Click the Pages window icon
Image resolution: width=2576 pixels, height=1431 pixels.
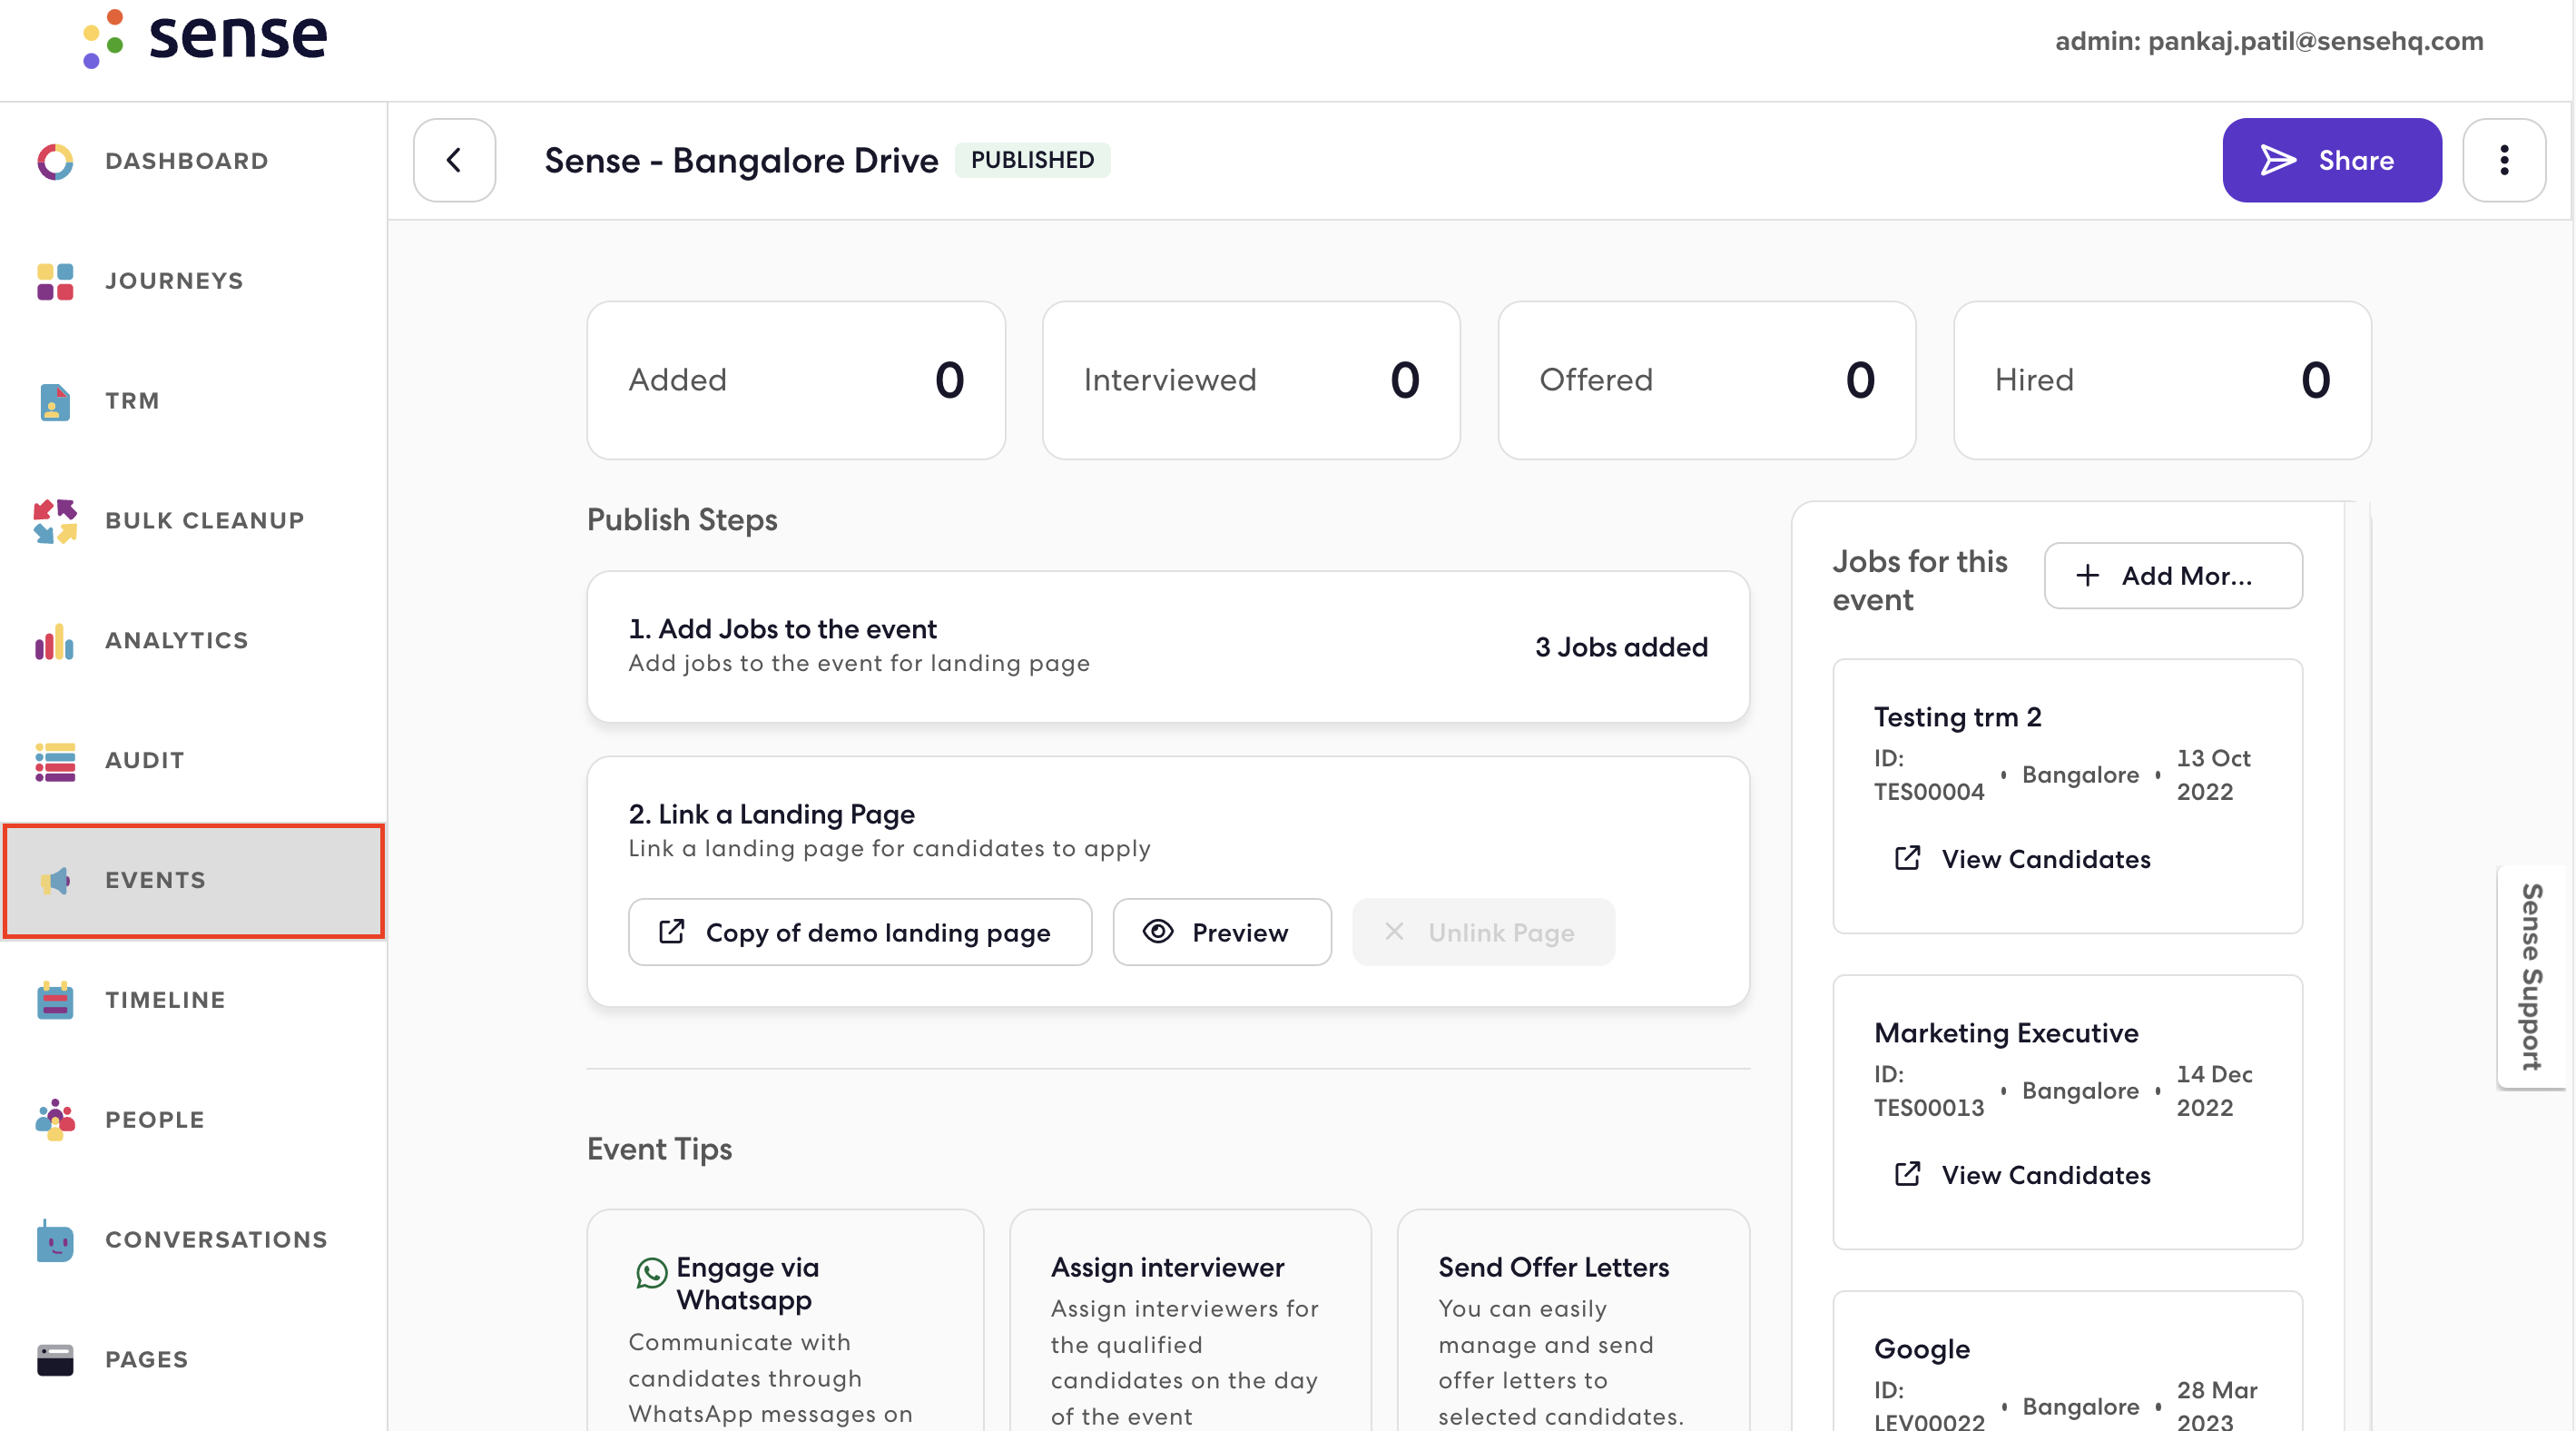coord(55,1360)
